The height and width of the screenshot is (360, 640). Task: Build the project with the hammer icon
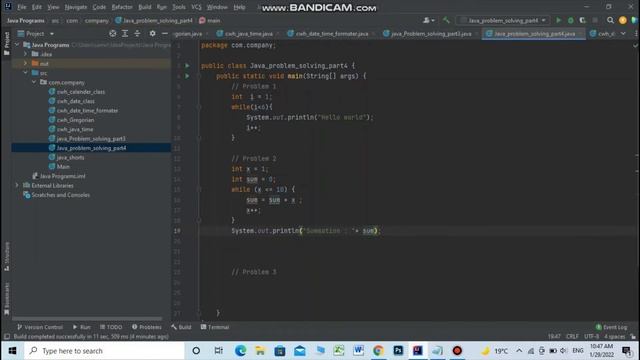(446, 20)
